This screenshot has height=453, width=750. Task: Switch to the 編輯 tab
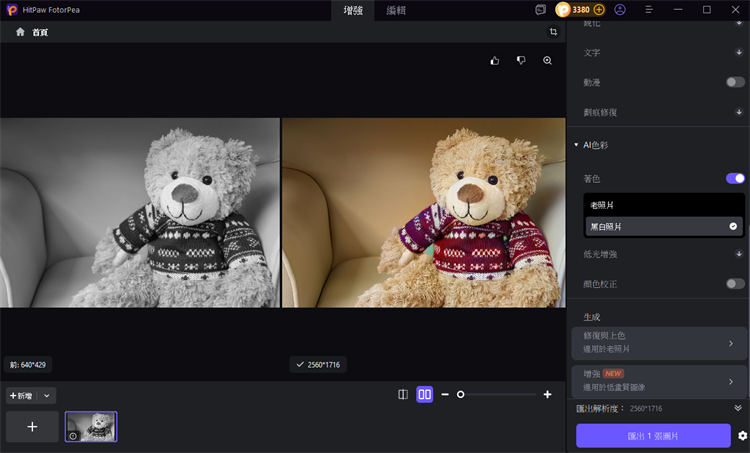tap(396, 10)
